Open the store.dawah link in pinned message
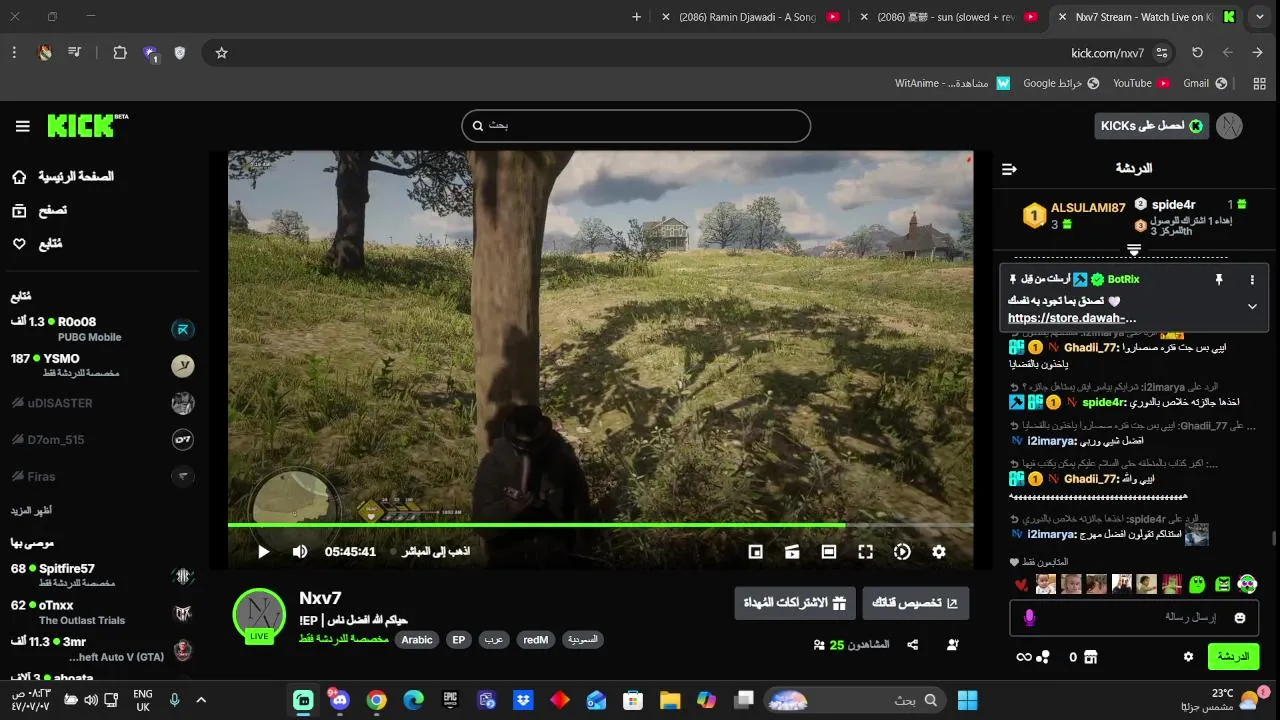 tap(1072, 318)
